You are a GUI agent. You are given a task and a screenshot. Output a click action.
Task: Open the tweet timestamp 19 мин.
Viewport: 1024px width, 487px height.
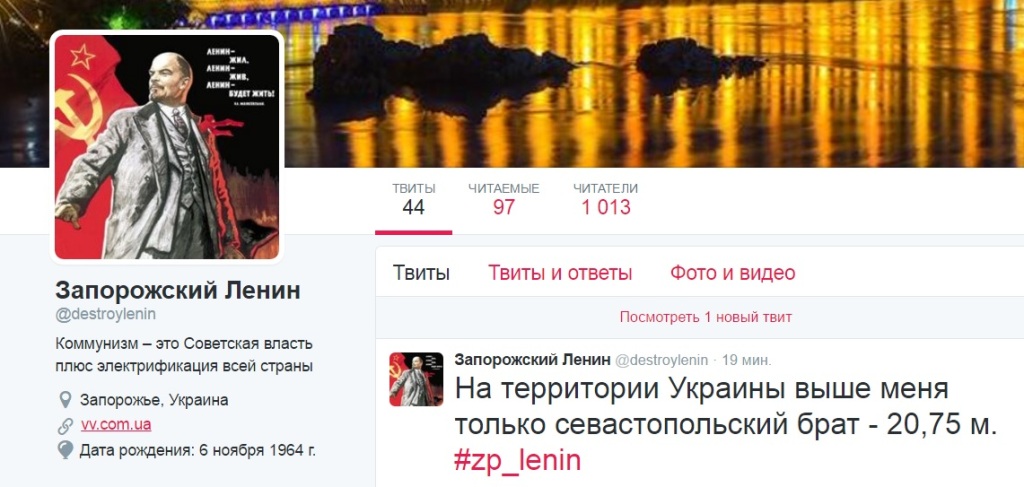(746, 360)
